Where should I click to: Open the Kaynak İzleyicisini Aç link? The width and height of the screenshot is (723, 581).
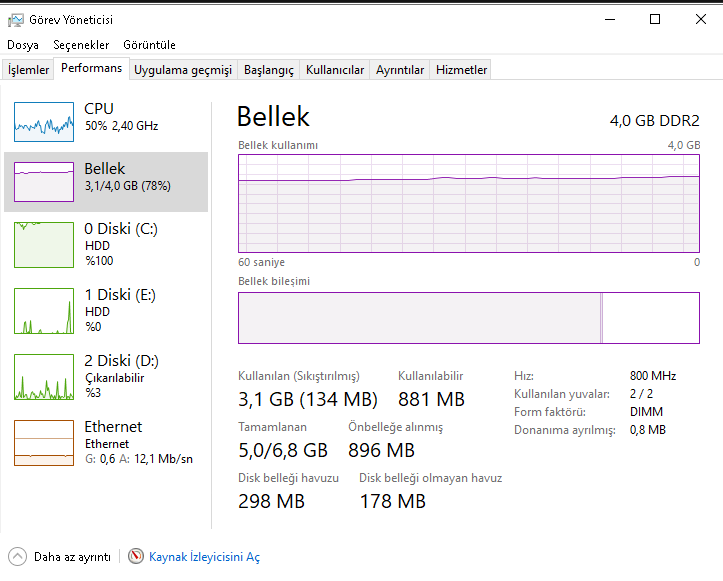point(204,557)
